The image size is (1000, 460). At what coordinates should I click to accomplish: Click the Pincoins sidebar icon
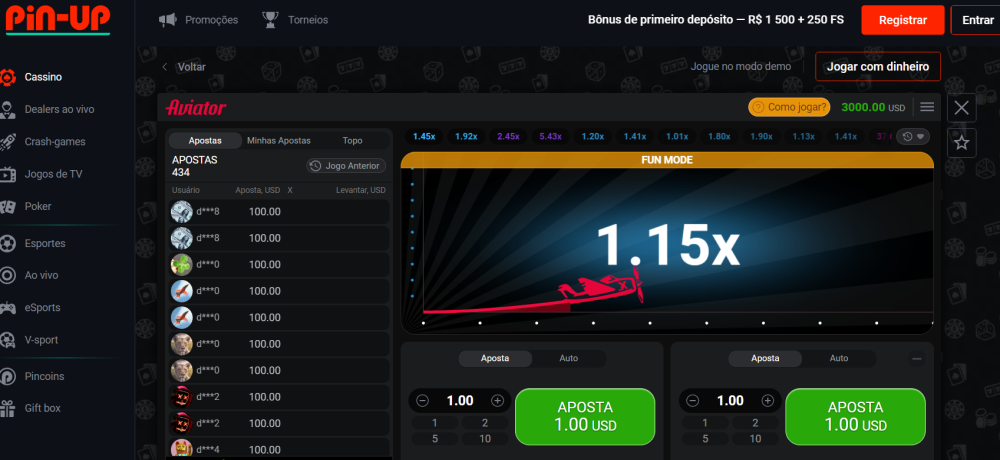(9, 376)
